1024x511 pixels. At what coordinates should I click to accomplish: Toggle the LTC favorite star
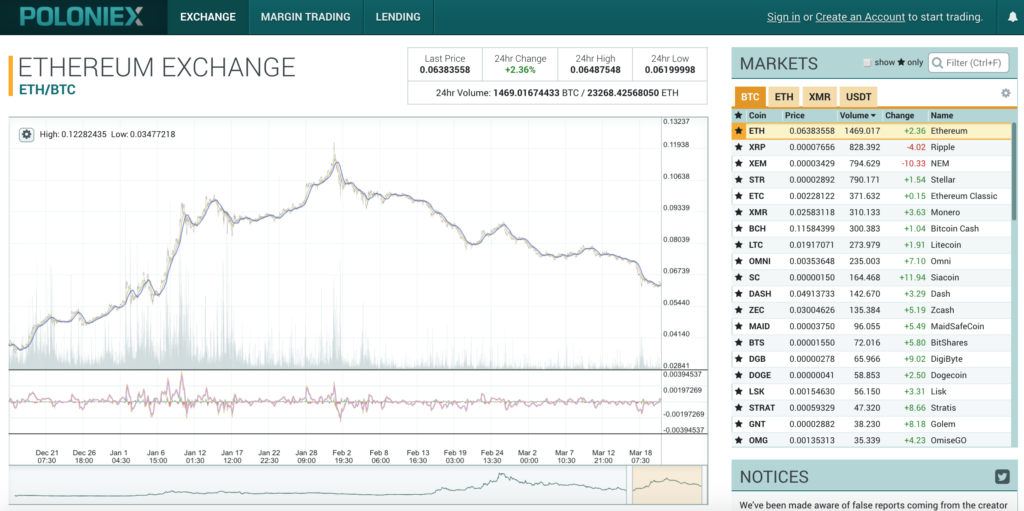[x=739, y=245]
